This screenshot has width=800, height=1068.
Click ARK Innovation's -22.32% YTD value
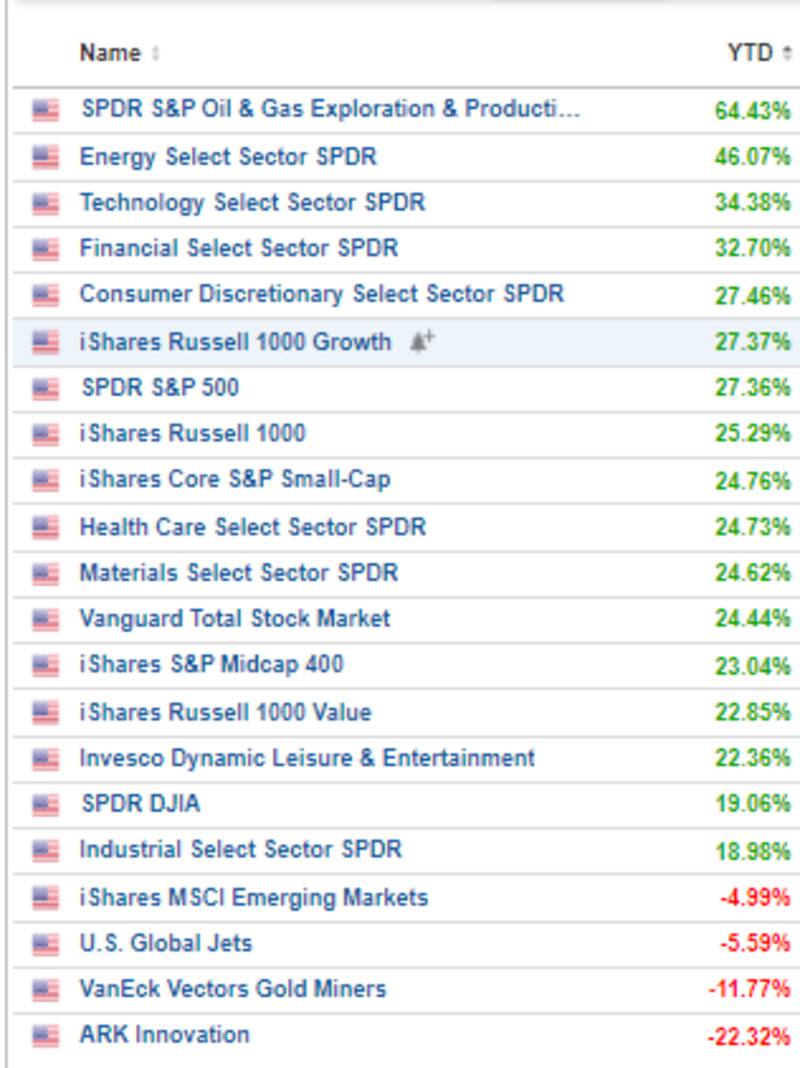[x=748, y=1036]
